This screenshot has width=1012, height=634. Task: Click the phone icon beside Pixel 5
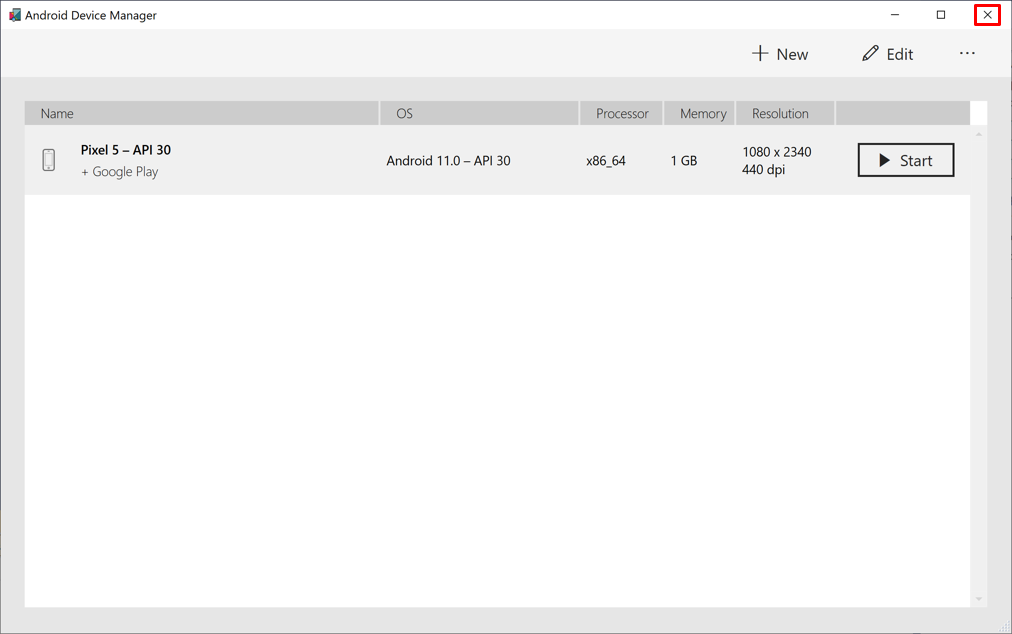[49, 160]
